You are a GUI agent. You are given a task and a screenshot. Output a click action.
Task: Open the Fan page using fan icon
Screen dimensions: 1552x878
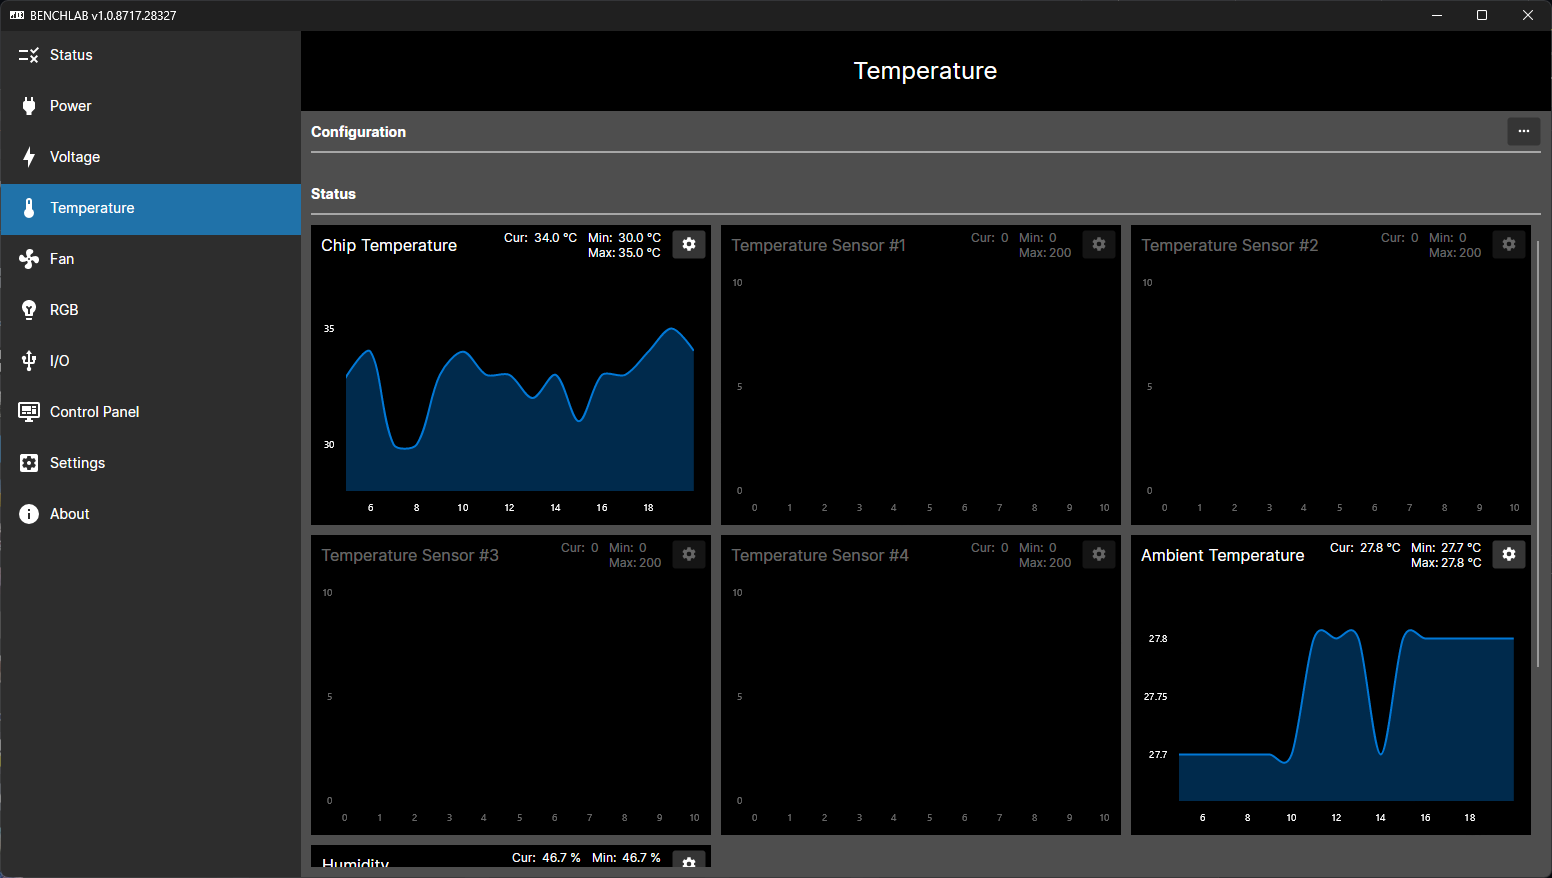tap(28, 259)
